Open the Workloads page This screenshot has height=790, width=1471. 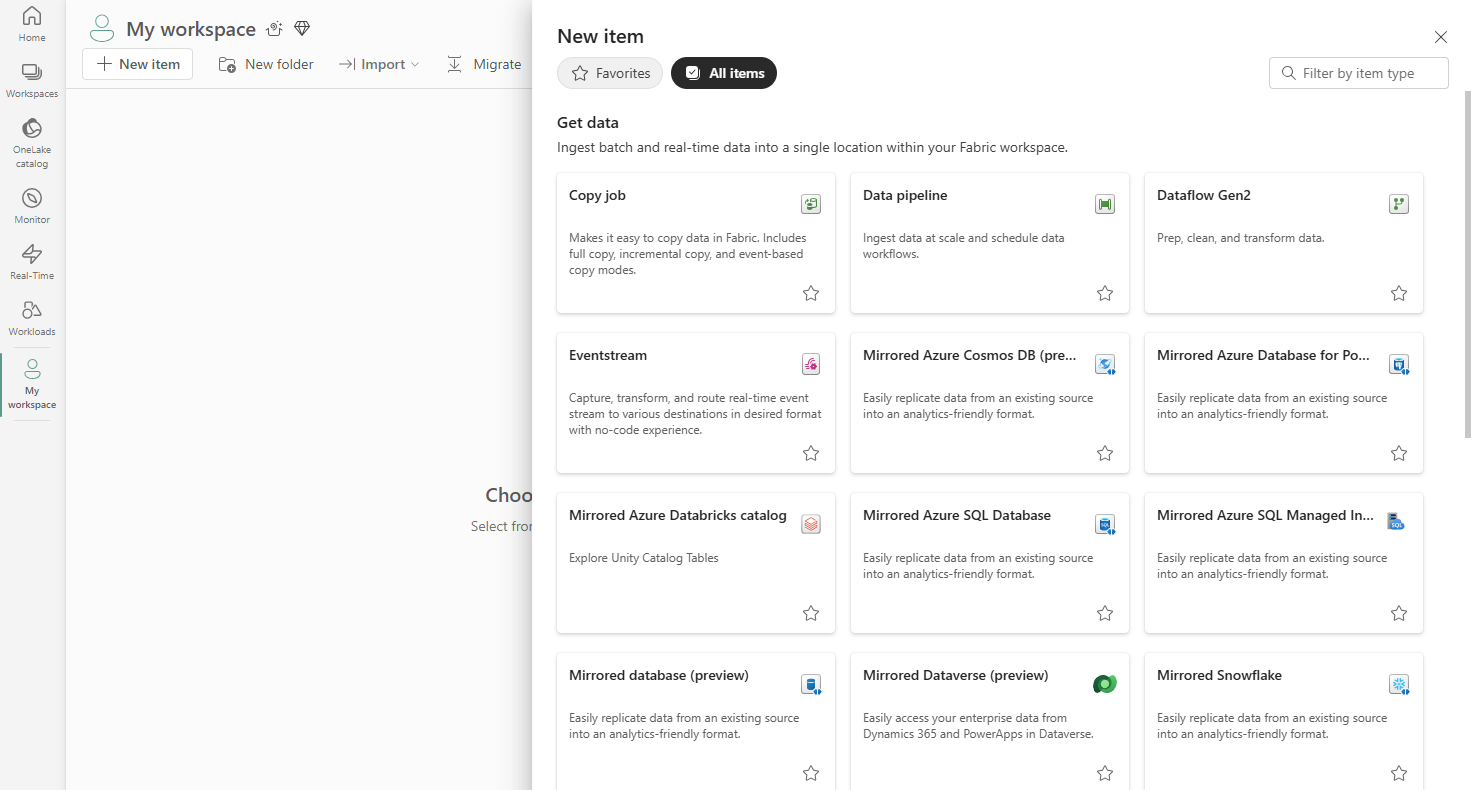coord(32,317)
